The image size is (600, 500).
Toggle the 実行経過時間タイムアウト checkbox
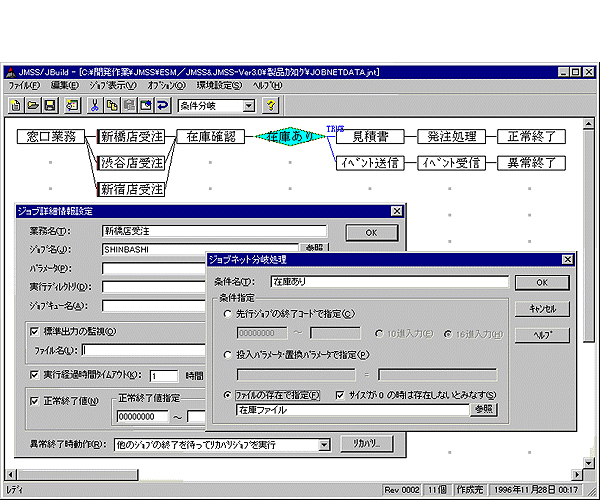click(34, 375)
